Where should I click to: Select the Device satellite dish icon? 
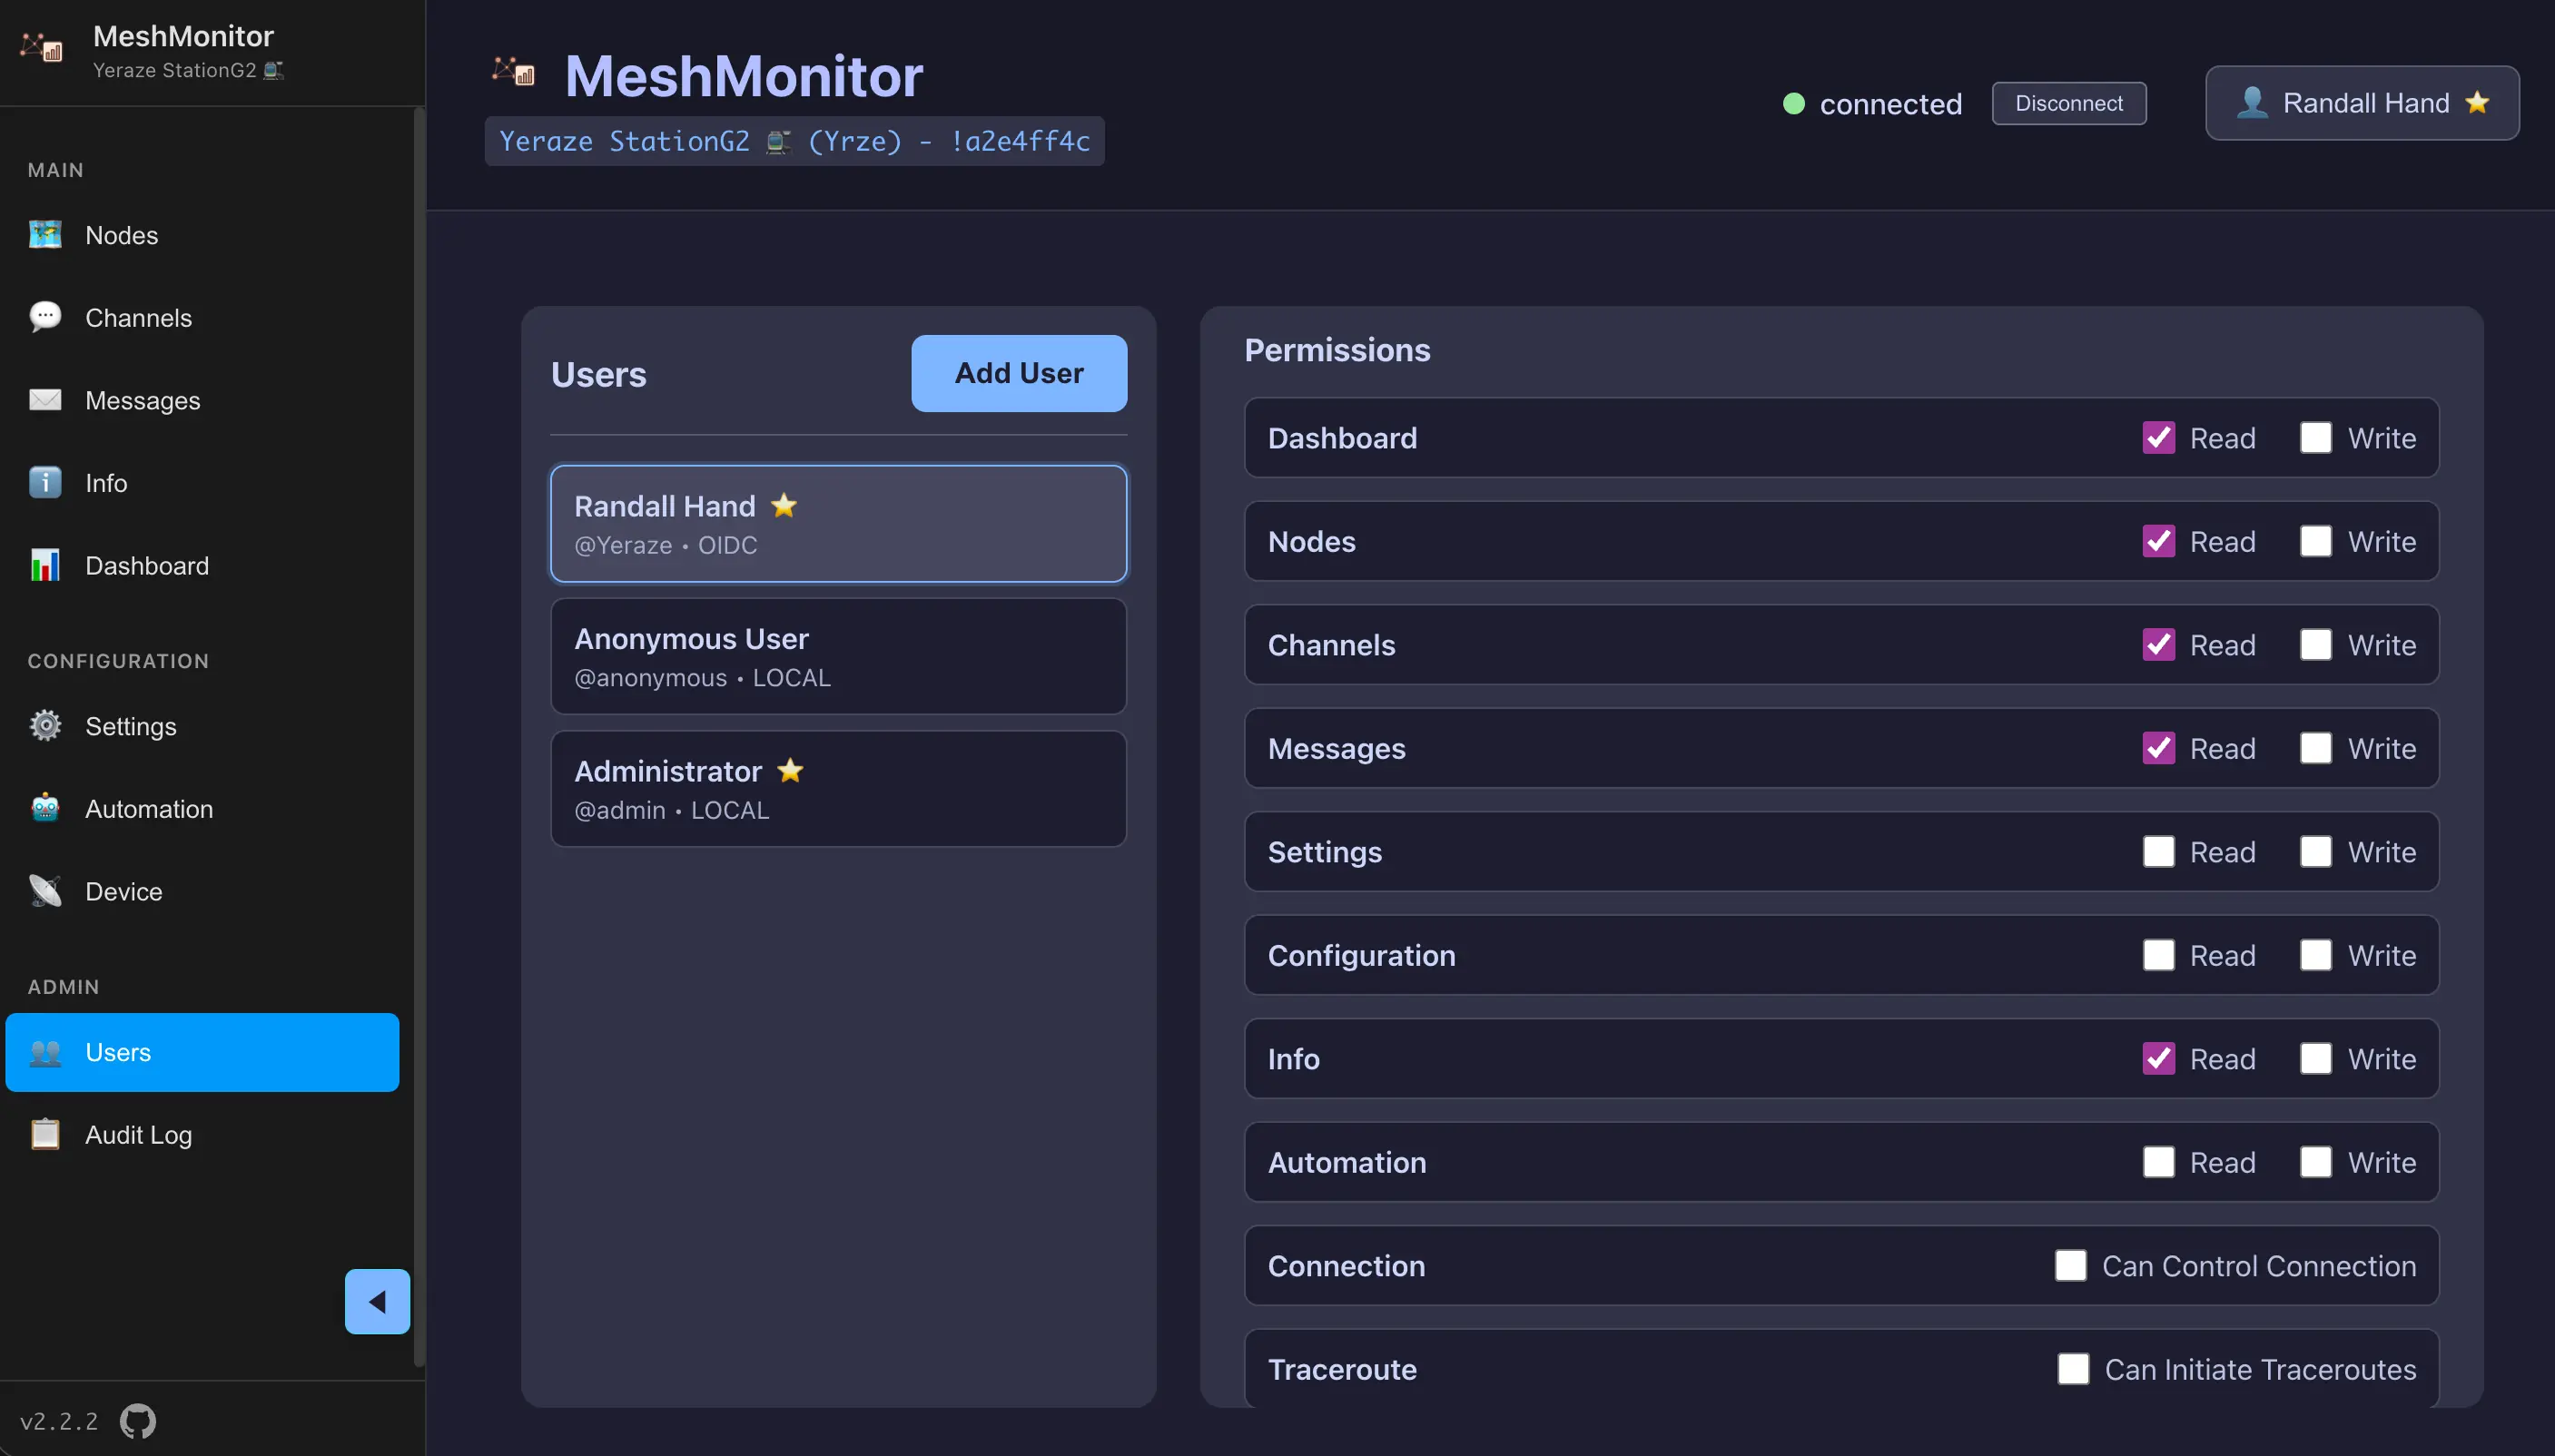pos(44,890)
